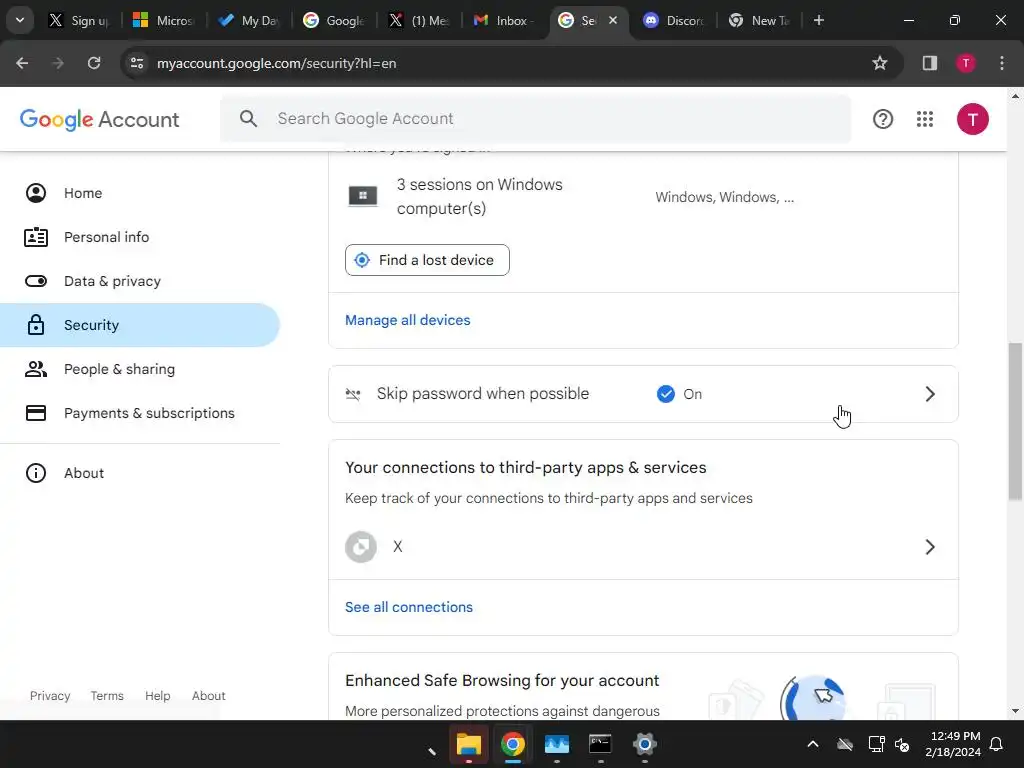Open the monitor graph taskbar app
This screenshot has width=1024, height=768.
(x=556, y=744)
